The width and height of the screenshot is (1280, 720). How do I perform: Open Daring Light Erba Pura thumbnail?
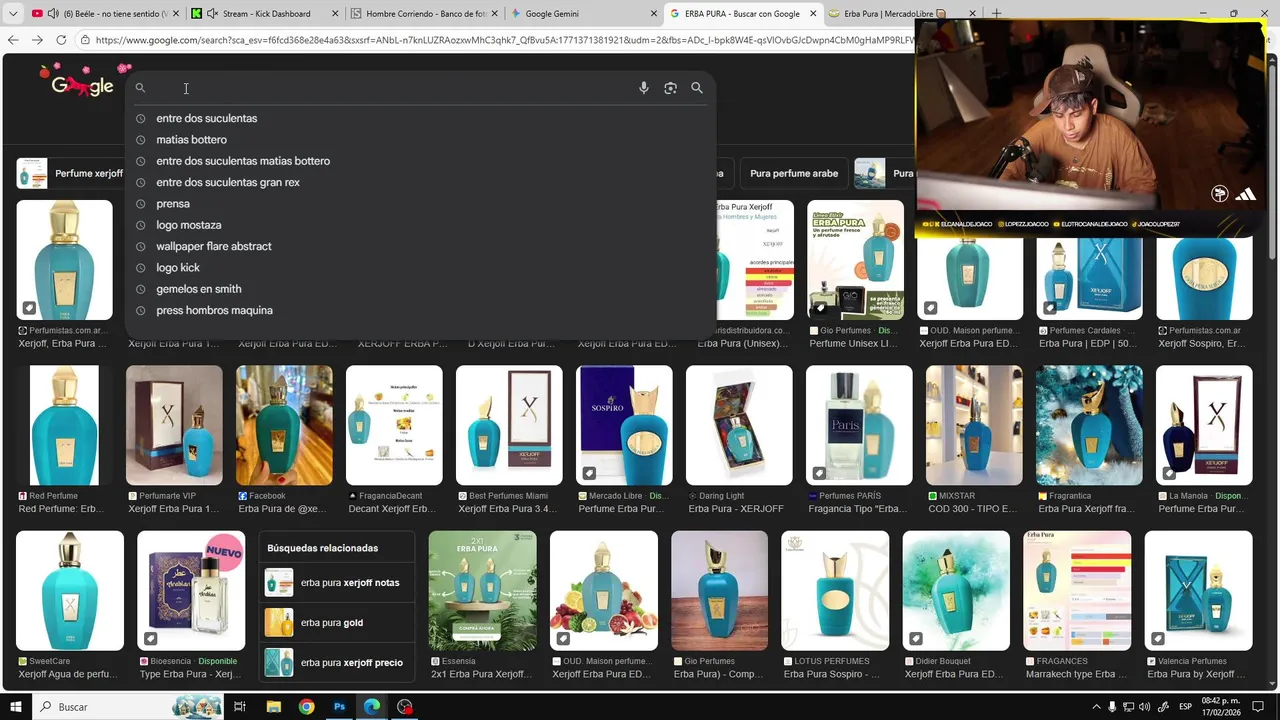739,425
